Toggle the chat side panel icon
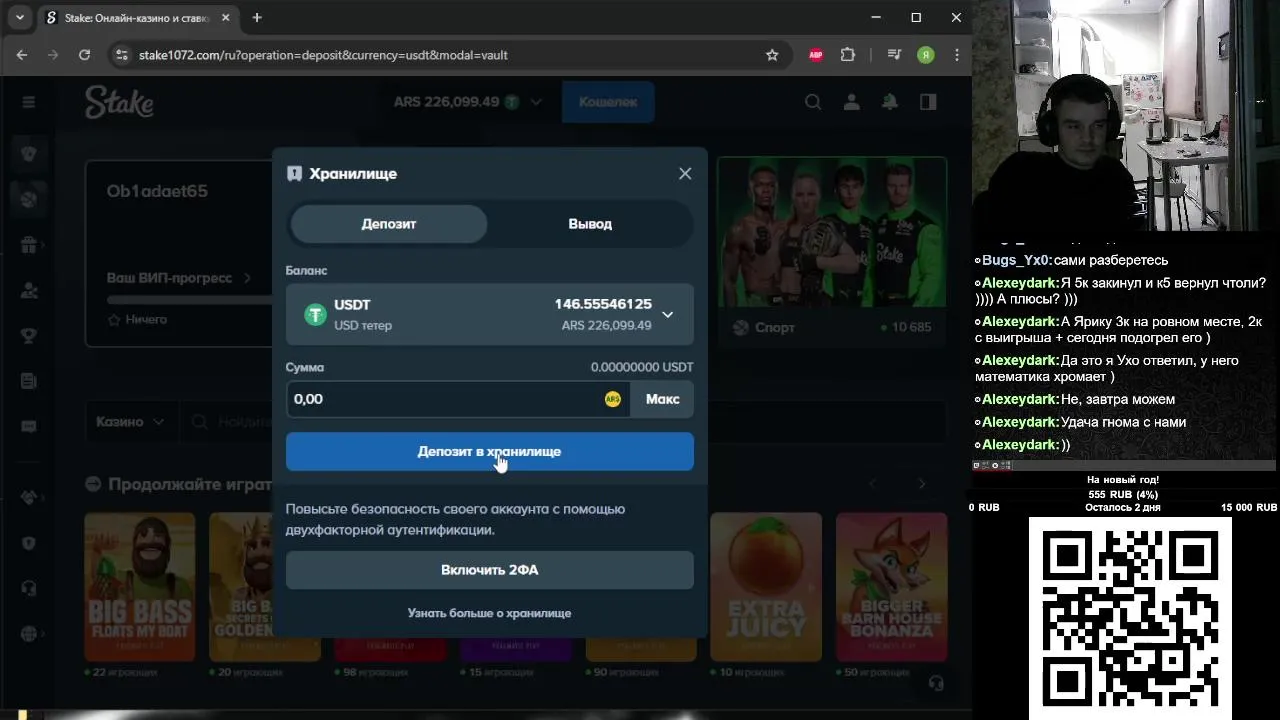1280x720 pixels. point(928,102)
